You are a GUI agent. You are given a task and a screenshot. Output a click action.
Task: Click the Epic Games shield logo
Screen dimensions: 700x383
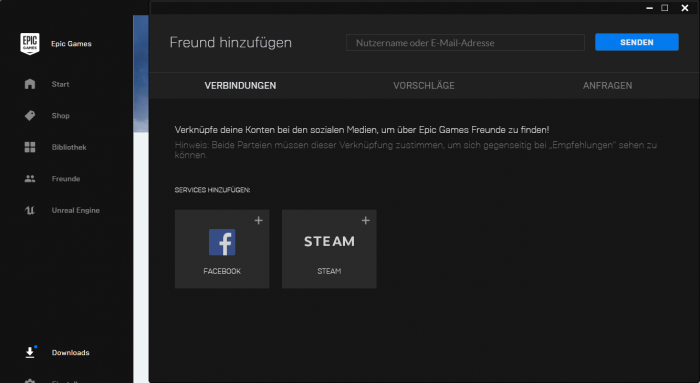pyautogui.click(x=30, y=44)
